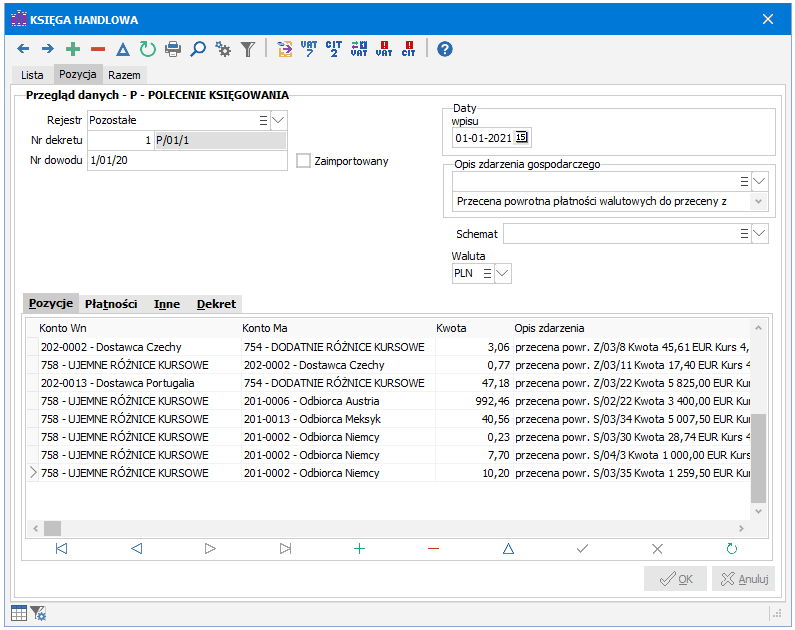Open the VAT 7 declaration icon
Image resolution: width=795 pixels, height=630 pixels.
[309, 49]
